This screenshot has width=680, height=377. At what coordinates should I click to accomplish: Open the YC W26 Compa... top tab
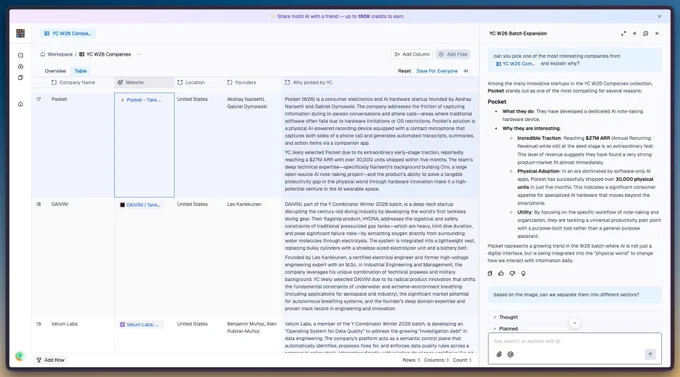(68, 33)
